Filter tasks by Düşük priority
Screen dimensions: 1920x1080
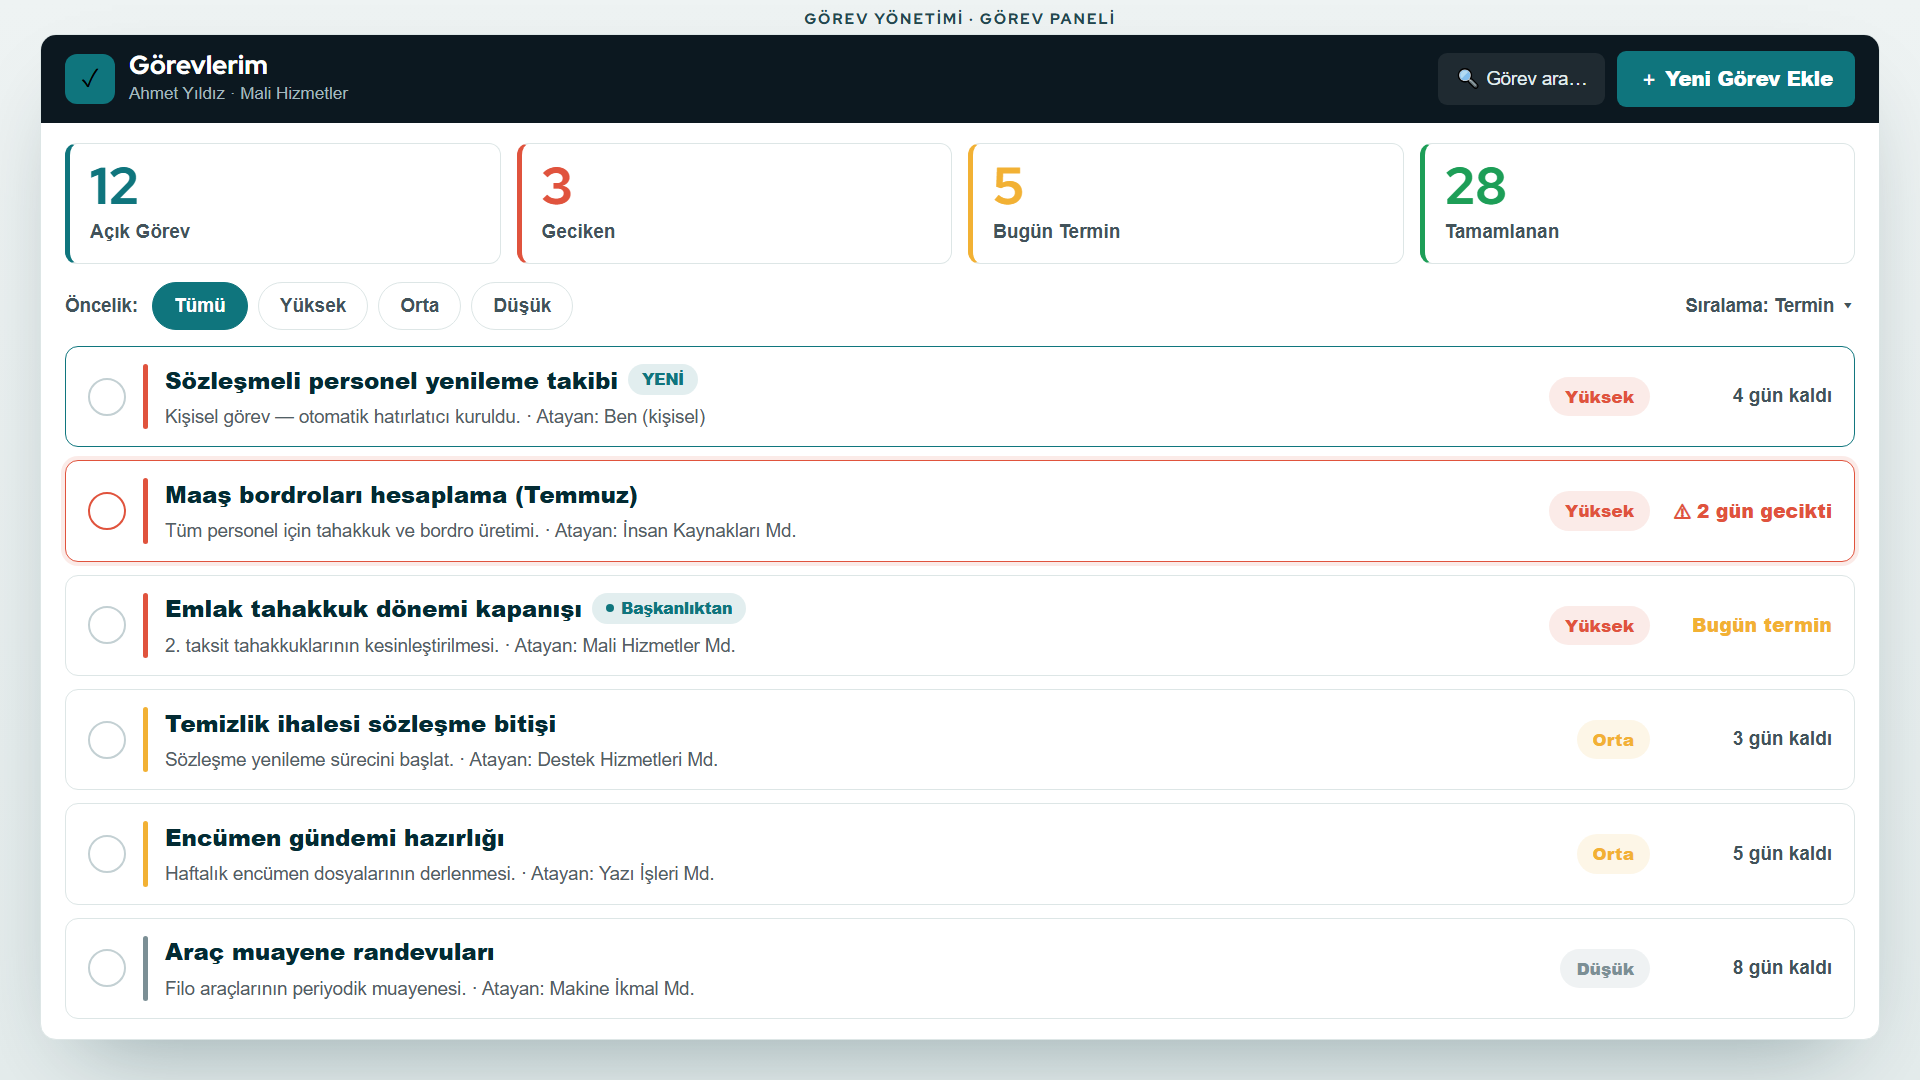pyautogui.click(x=522, y=306)
